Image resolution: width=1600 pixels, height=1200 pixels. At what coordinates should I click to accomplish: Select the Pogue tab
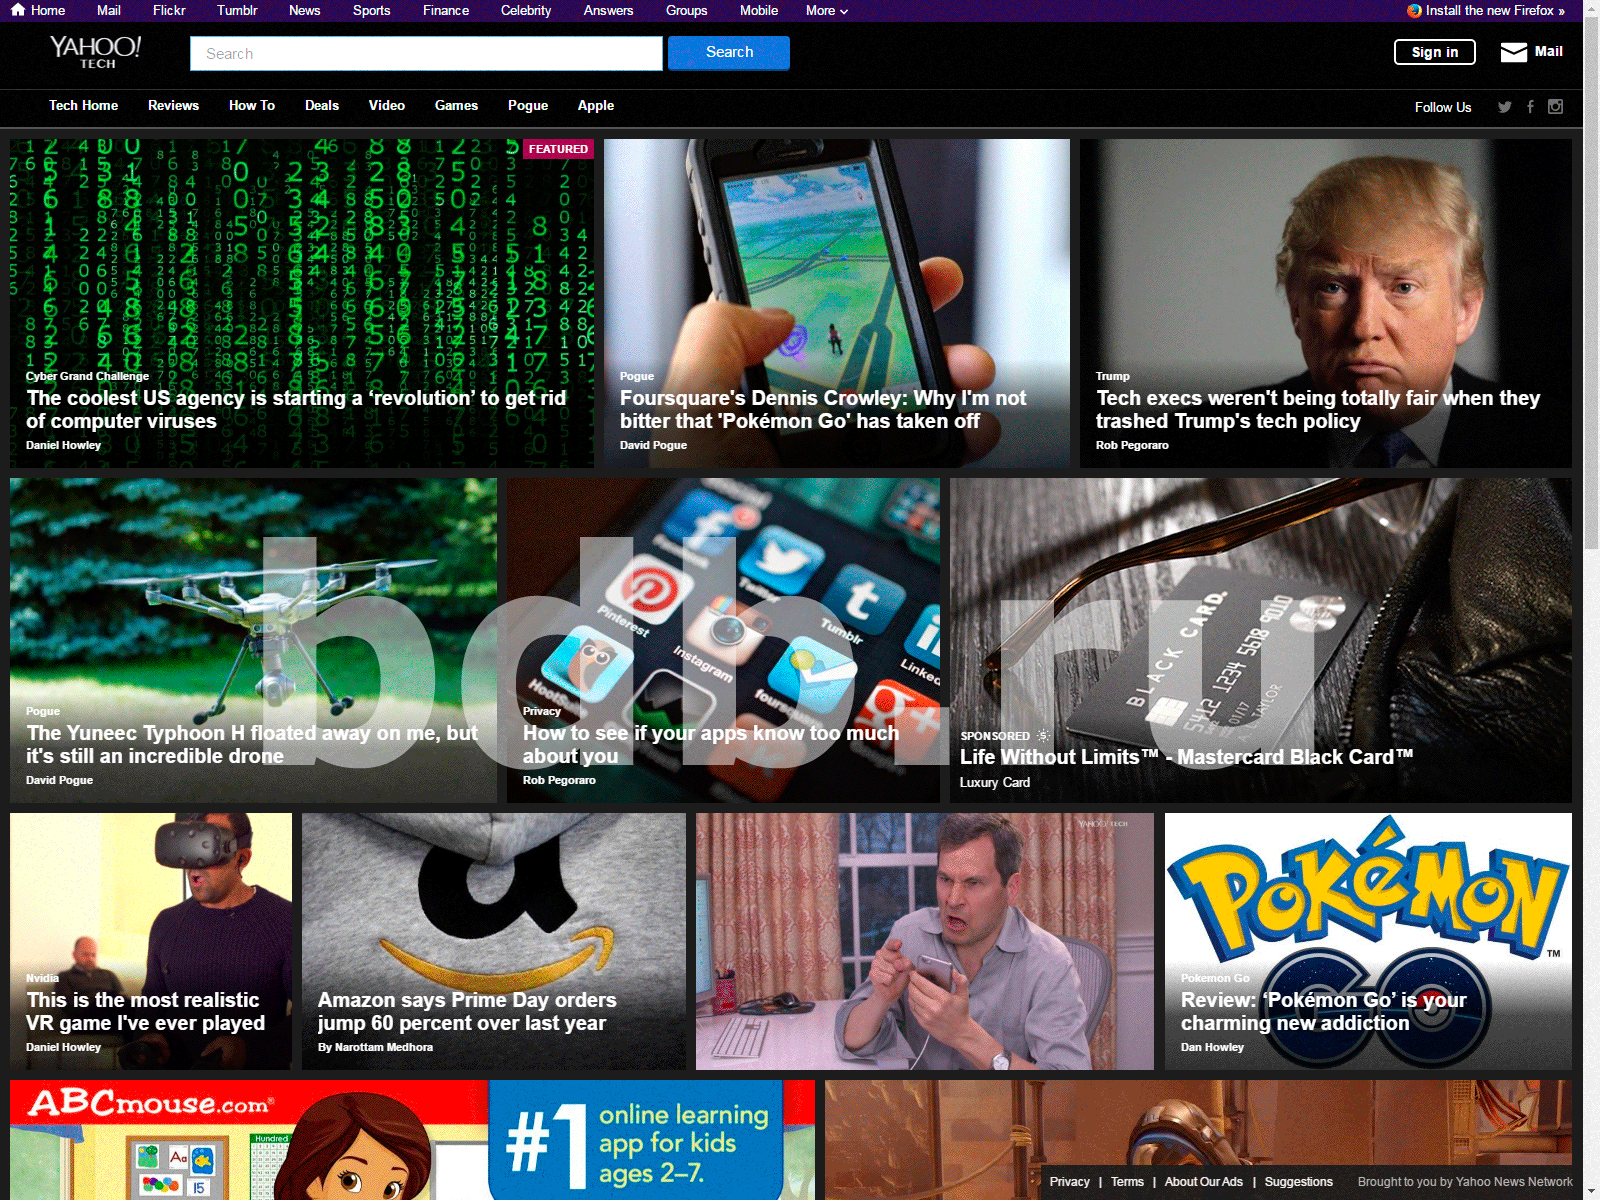pyautogui.click(x=528, y=105)
